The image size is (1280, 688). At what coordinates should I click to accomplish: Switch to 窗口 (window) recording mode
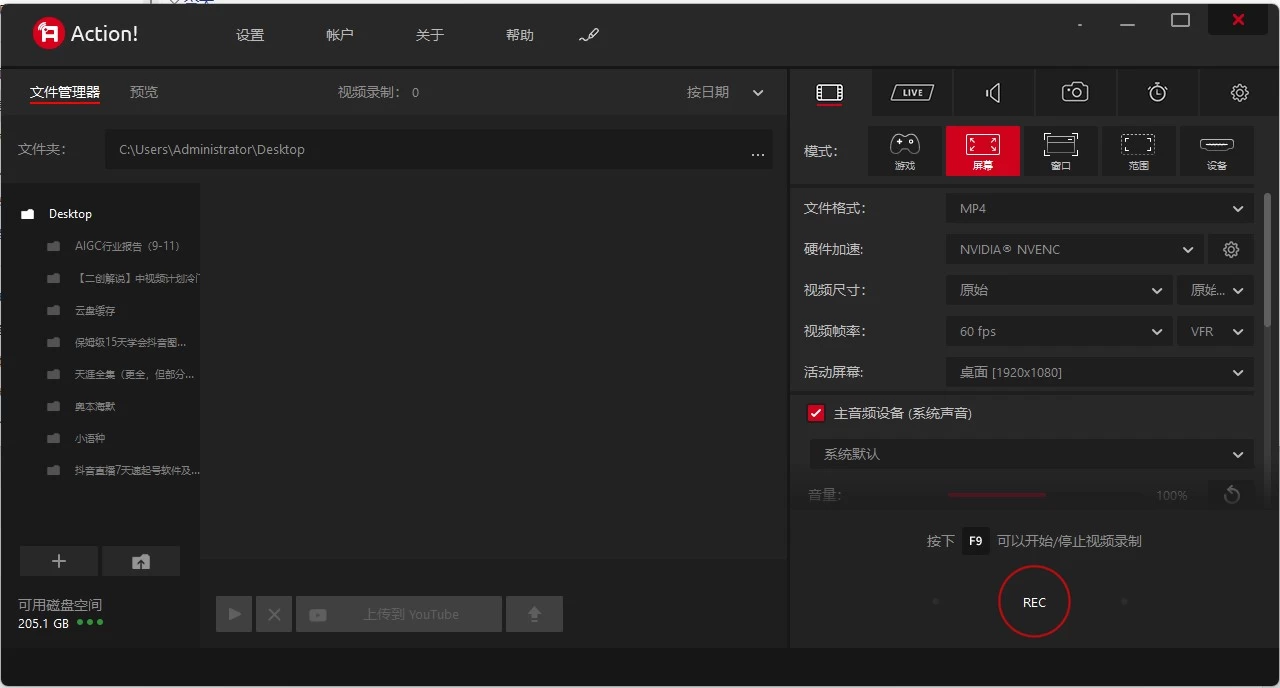click(x=1061, y=150)
